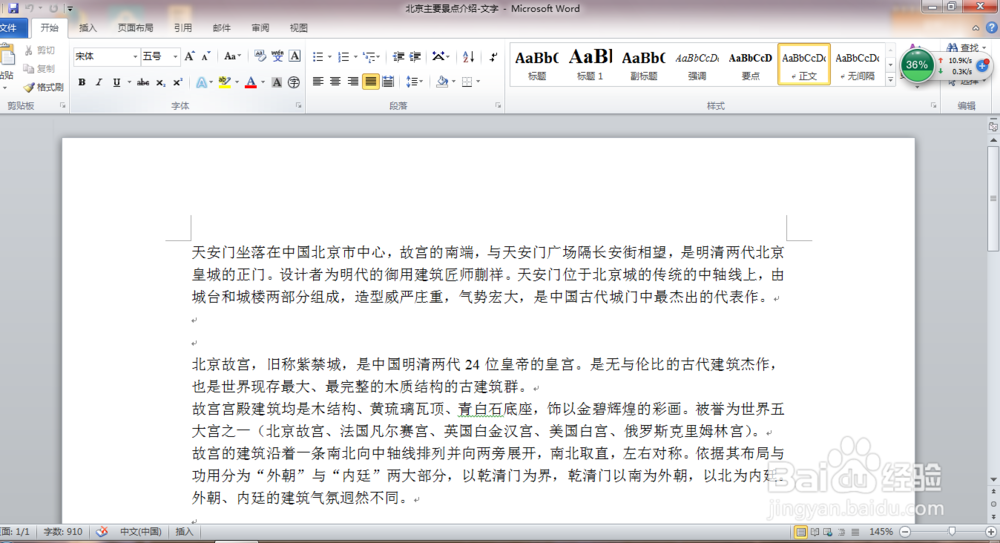Toggle Insert mode (插入) in status bar
The image size is (1000, 543).
[184, 532]
